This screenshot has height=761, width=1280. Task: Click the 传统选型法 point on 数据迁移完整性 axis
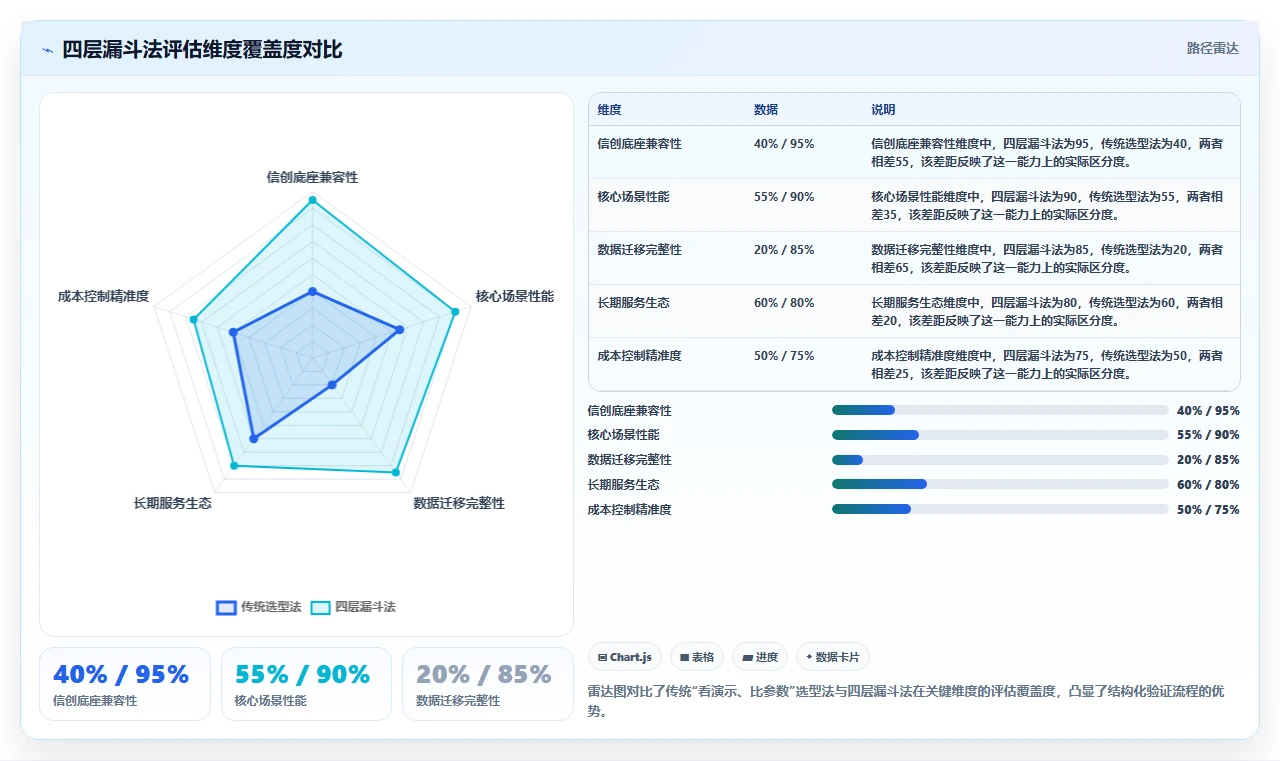point(332,384)
